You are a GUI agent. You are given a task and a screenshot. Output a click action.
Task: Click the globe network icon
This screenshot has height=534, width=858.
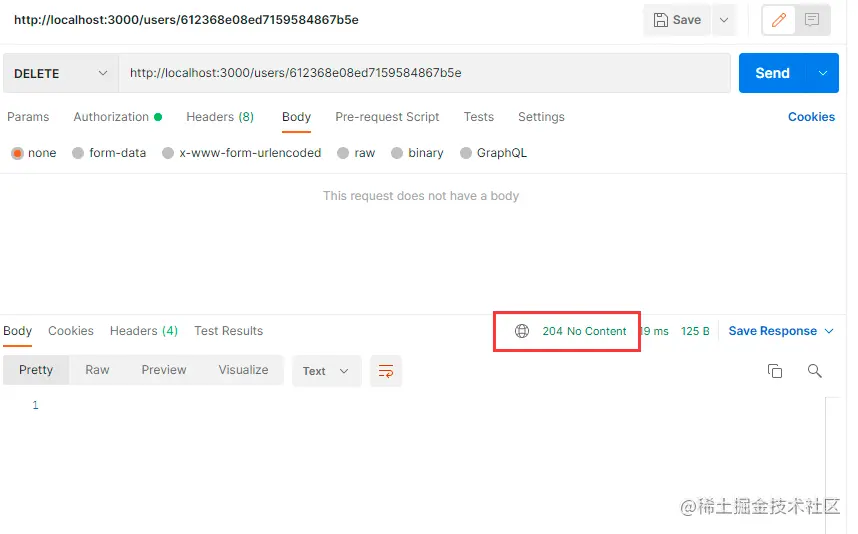pyautogui.click(x=522, y=331)
